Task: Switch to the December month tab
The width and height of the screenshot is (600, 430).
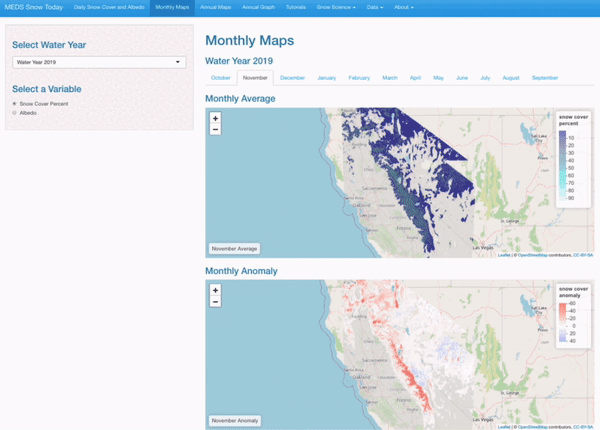Action: (292, 77)
